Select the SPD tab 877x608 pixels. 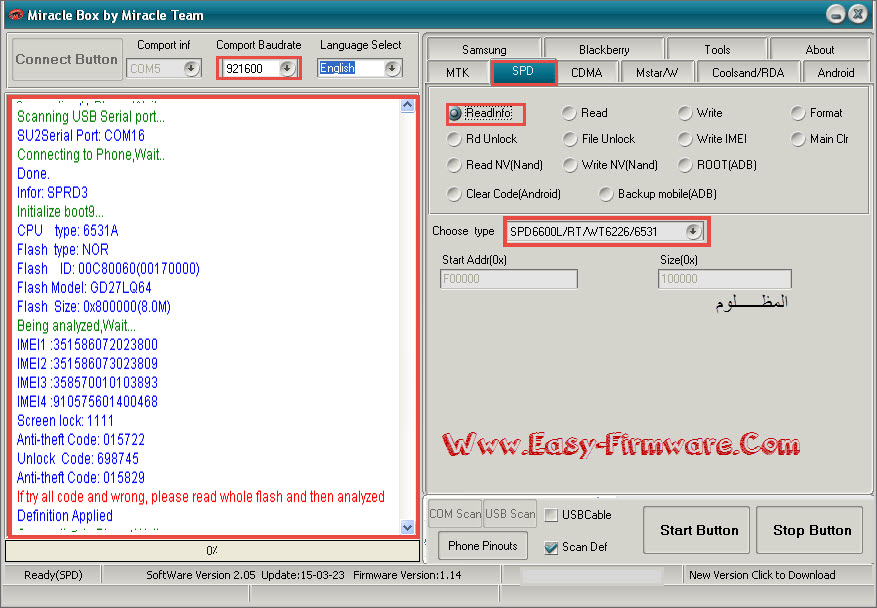523,72
